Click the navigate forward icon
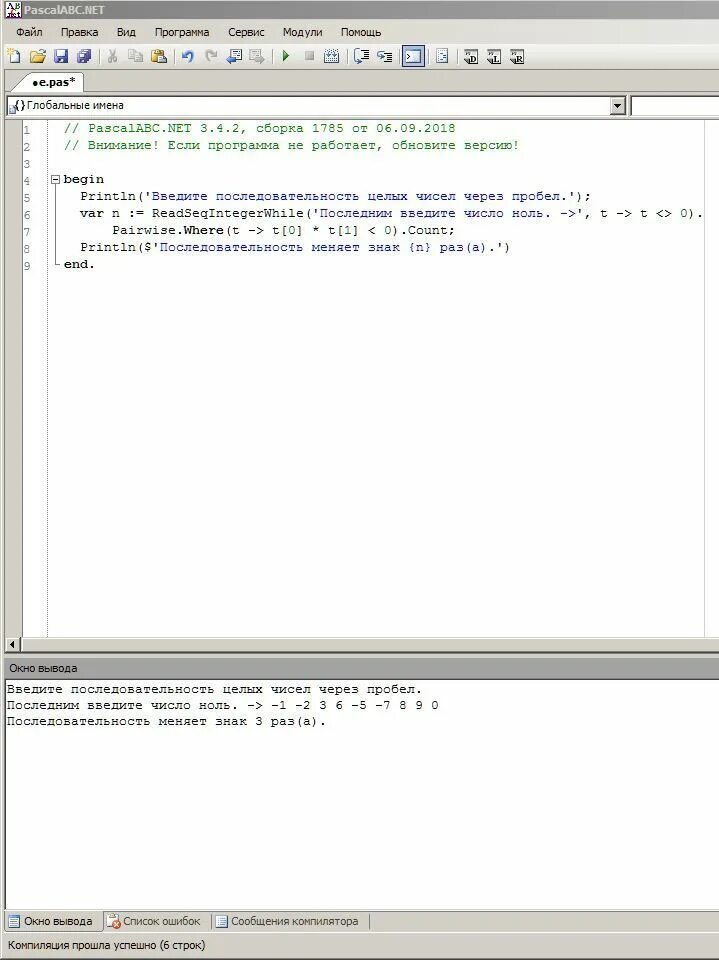 click(257, 56)
